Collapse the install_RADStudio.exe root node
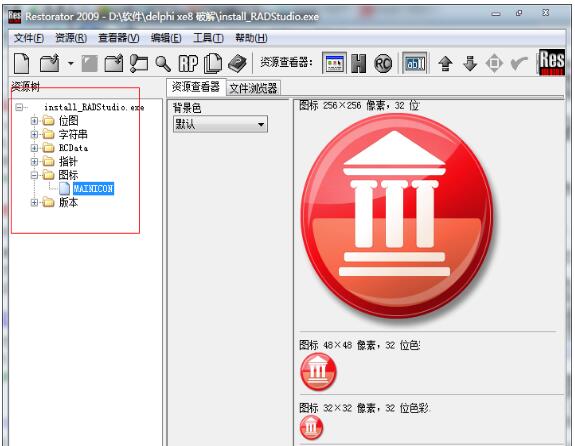Image resolution: width=575 pixels, height=446 pixels. coord(19,107)
